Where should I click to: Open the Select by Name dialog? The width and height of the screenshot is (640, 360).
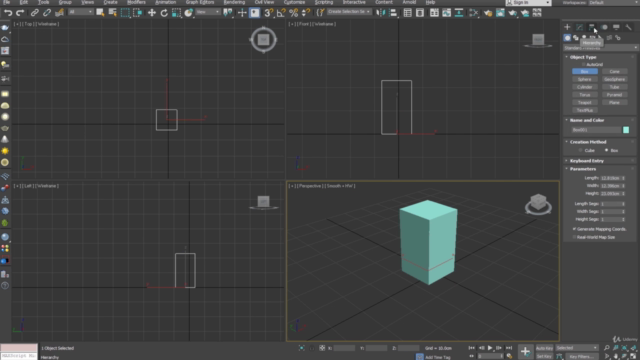click(x=112, y=13)
